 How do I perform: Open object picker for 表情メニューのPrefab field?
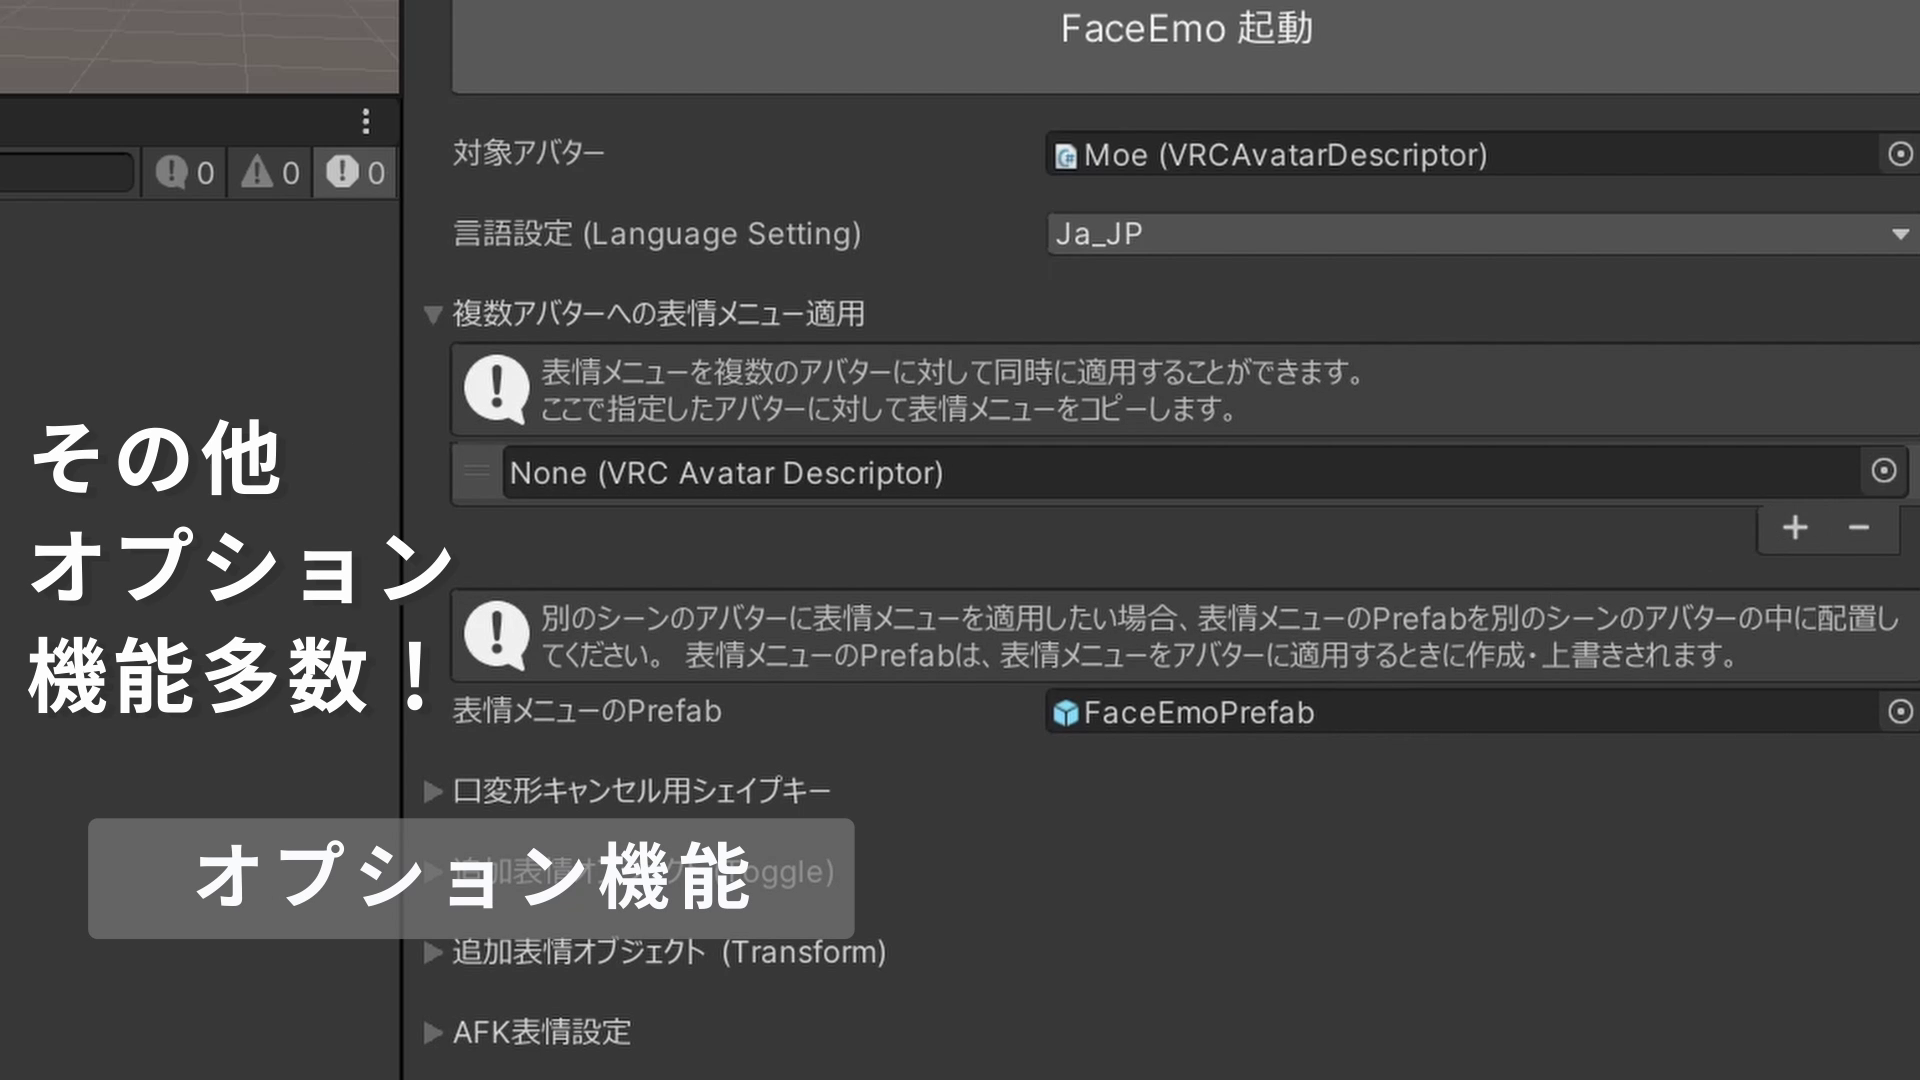(x=1898, y=712)
